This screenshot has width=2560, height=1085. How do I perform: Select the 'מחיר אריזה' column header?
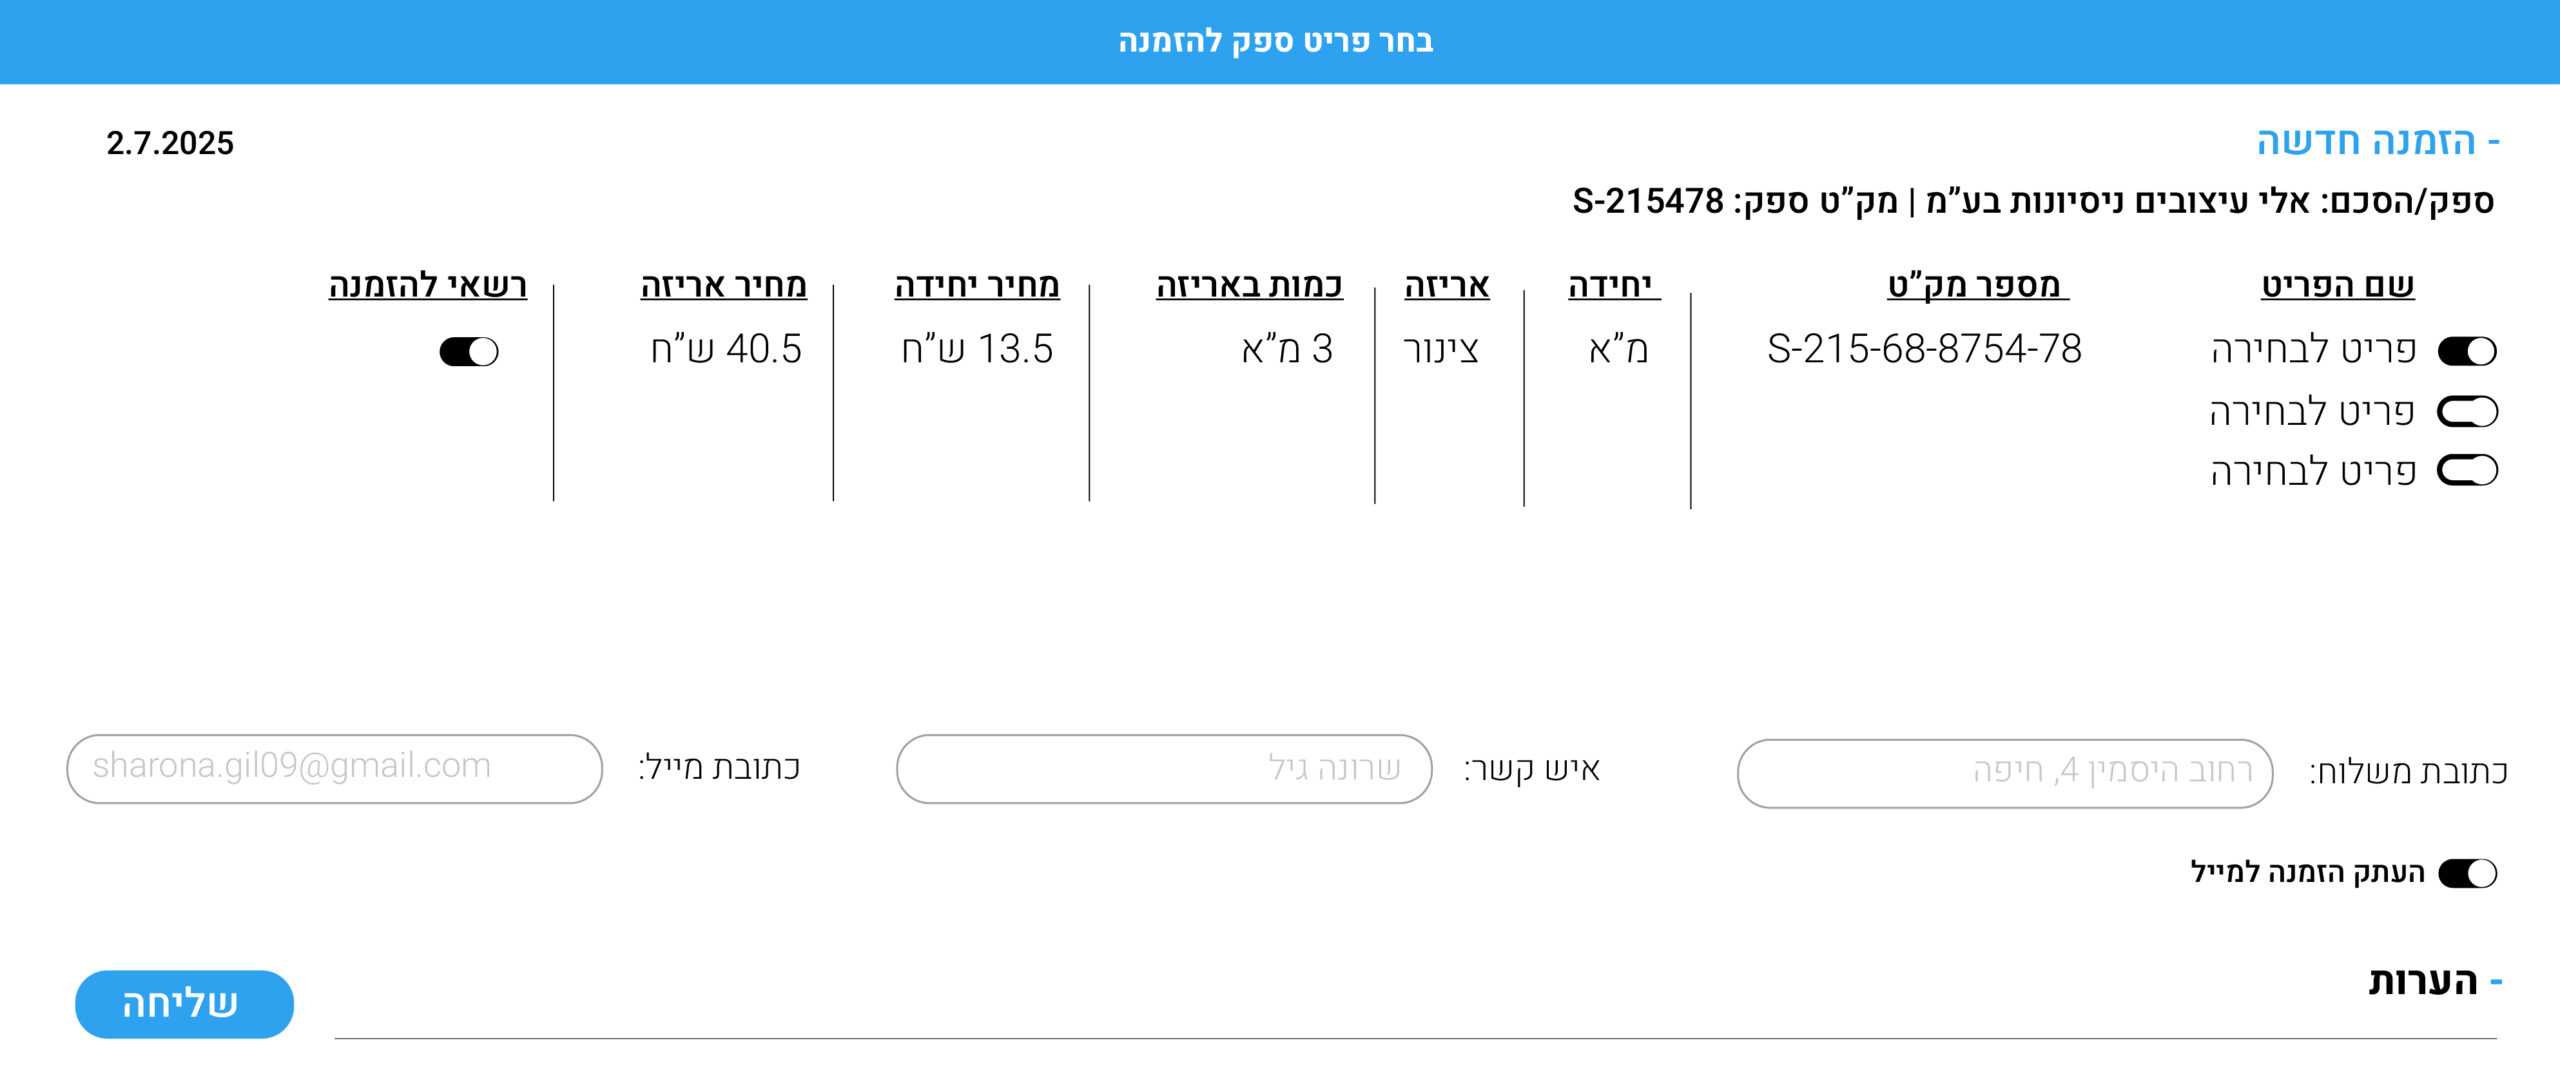coord(723,285)
